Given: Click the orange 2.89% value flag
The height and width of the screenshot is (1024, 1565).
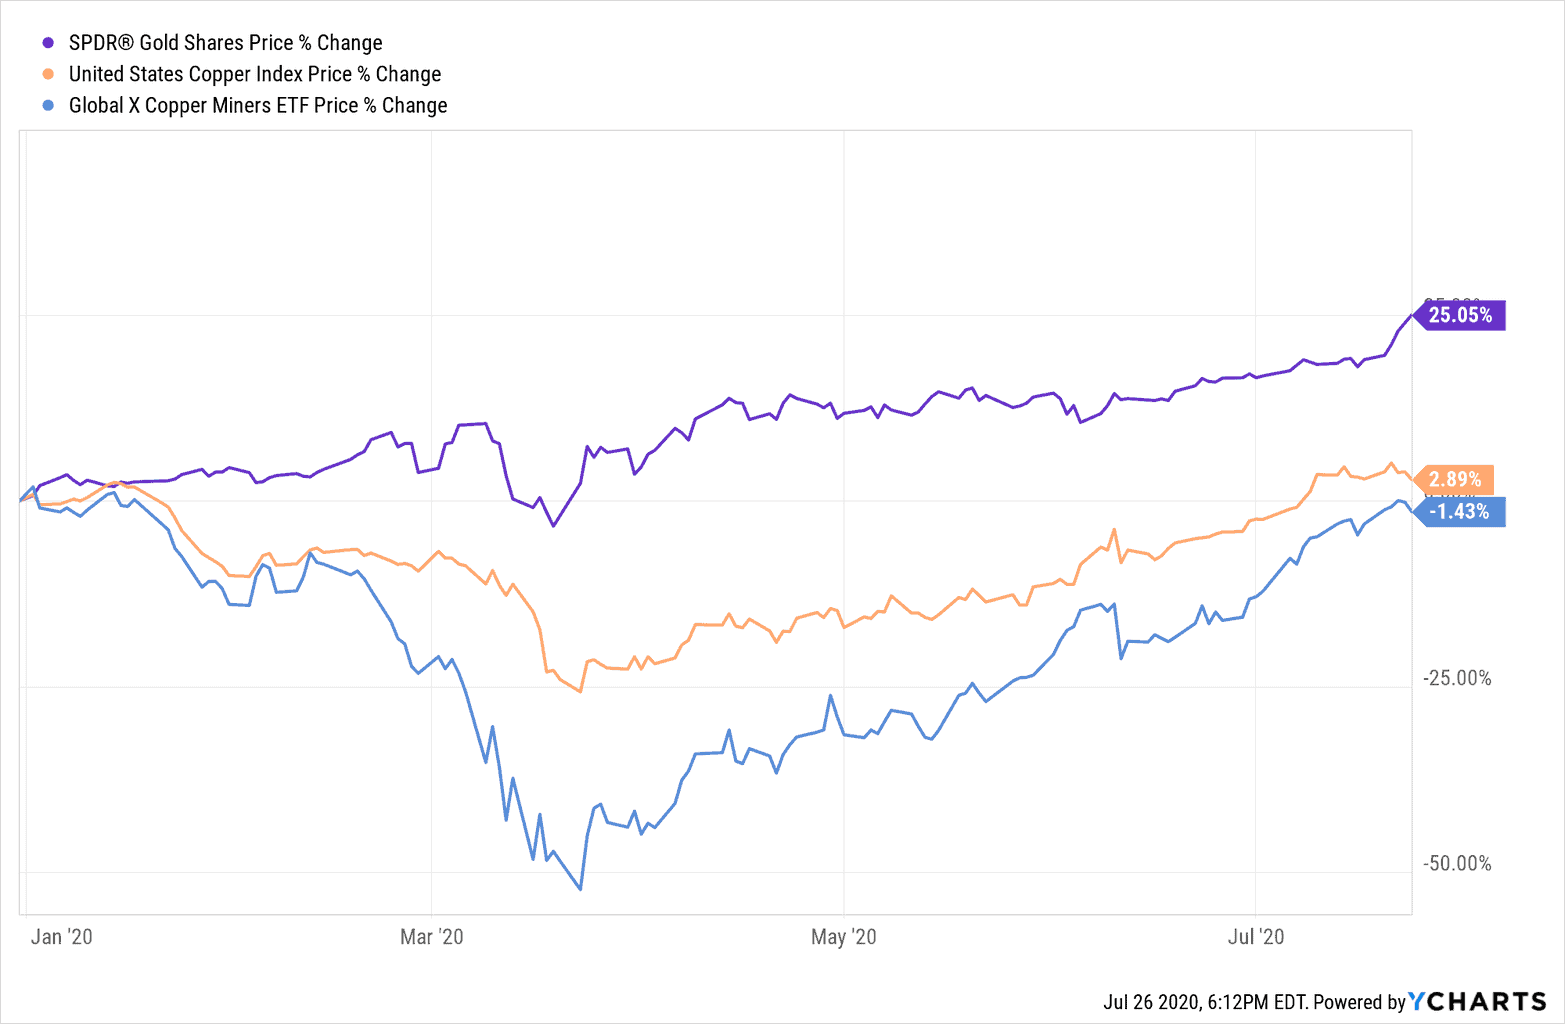Looking at the screenshot, I should (1455, 480).
